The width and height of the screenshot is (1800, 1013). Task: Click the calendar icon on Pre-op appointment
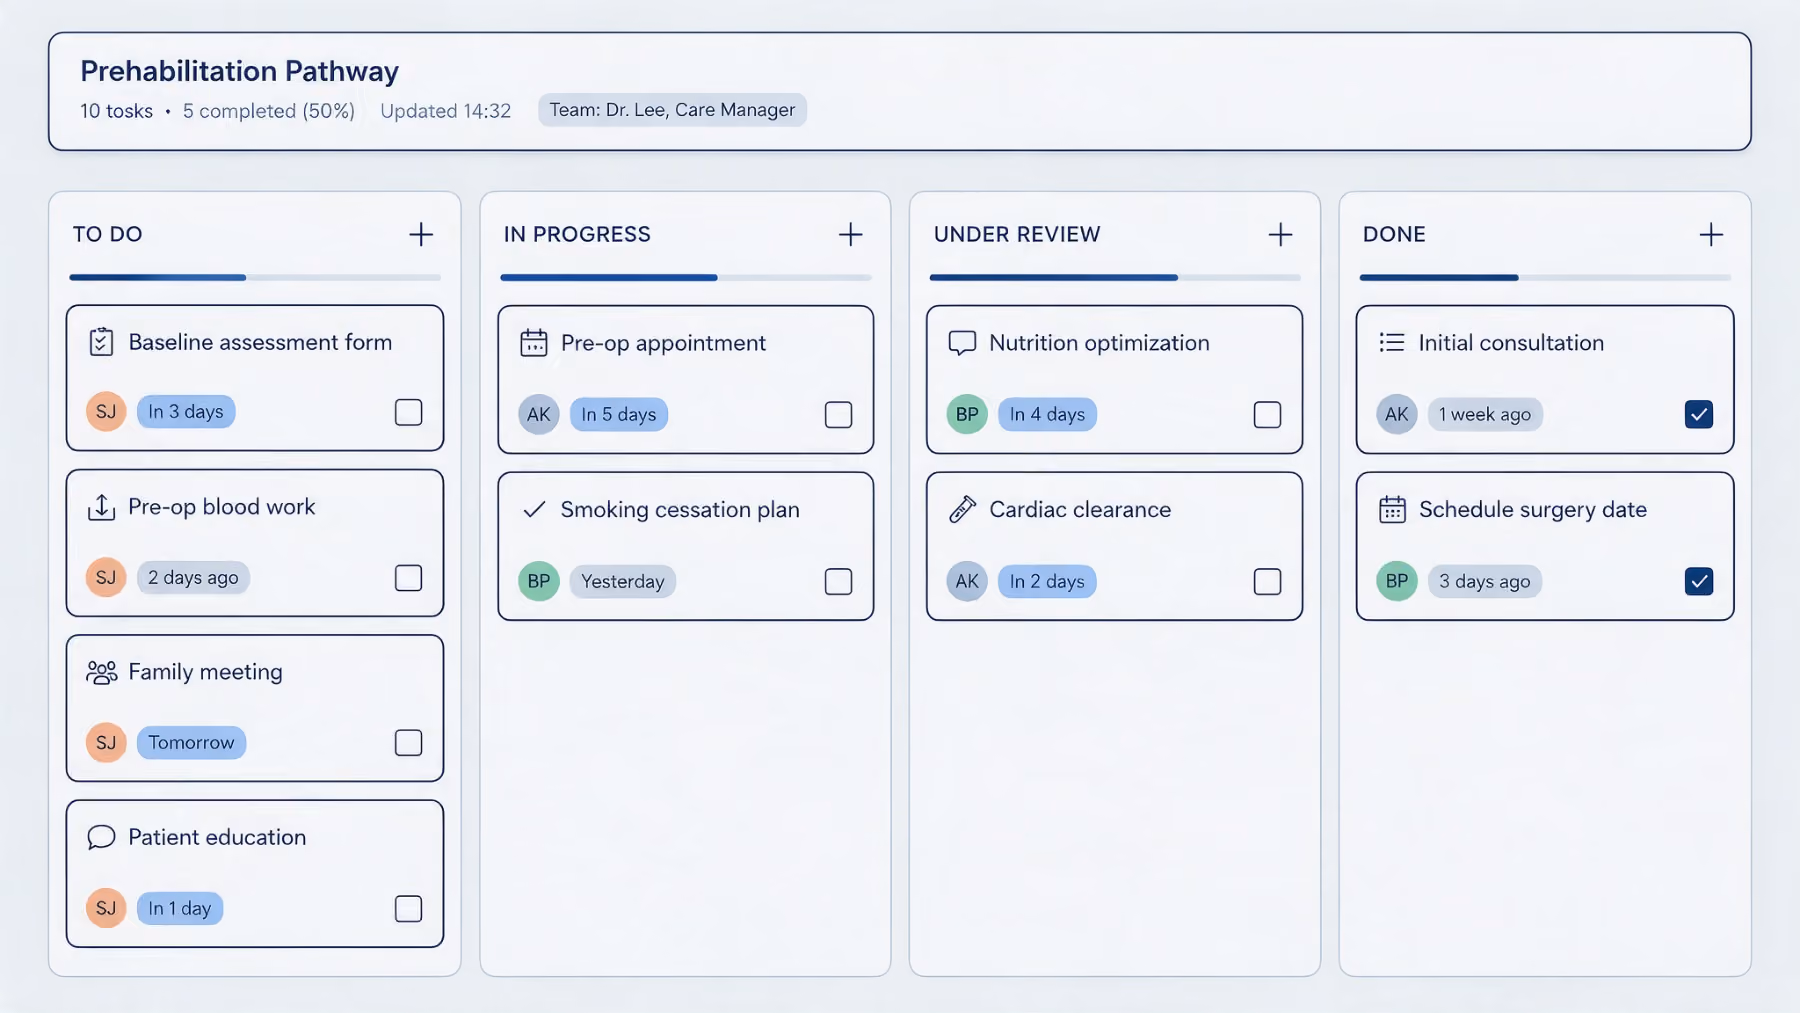[534, 343]
